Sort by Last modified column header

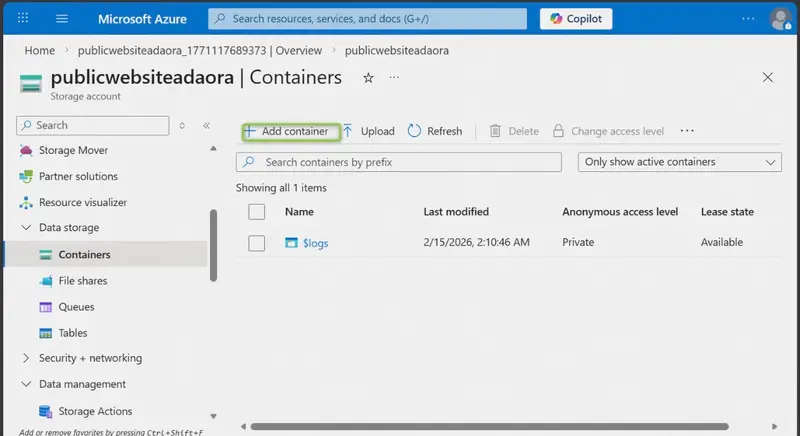click(456, 212)
